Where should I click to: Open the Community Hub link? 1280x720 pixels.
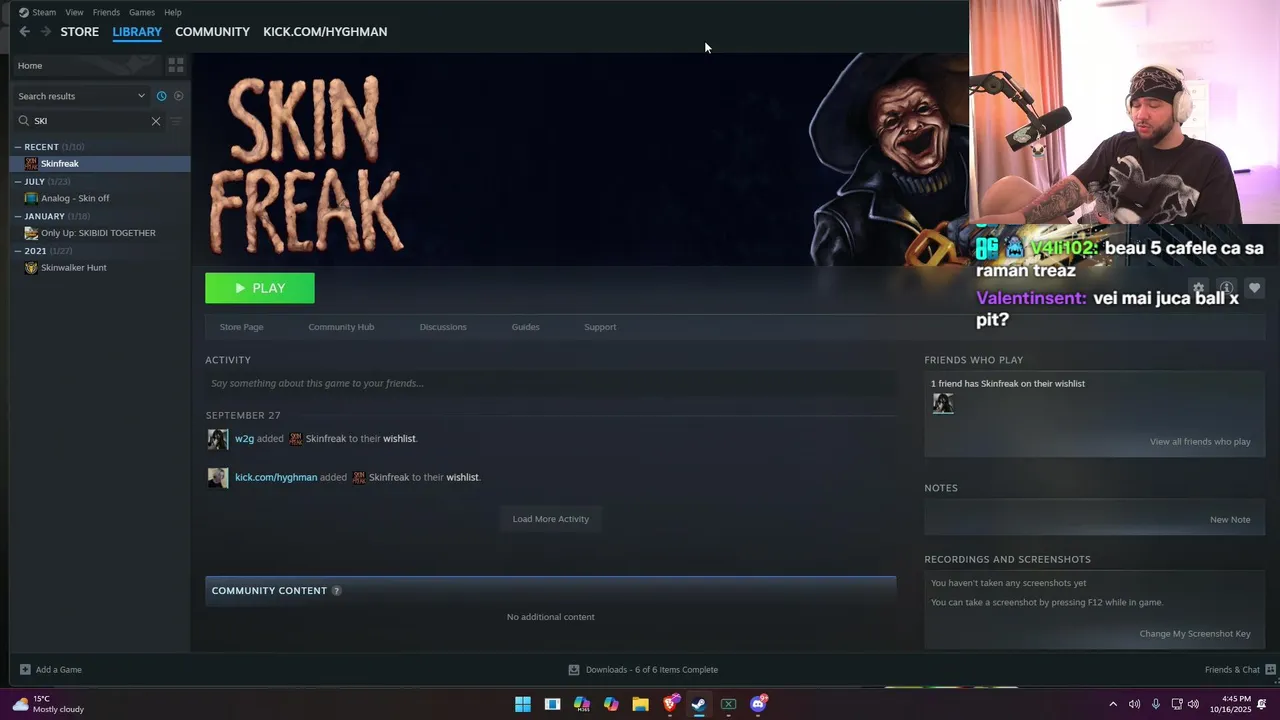pyautogui.click(x=341, y=327)
